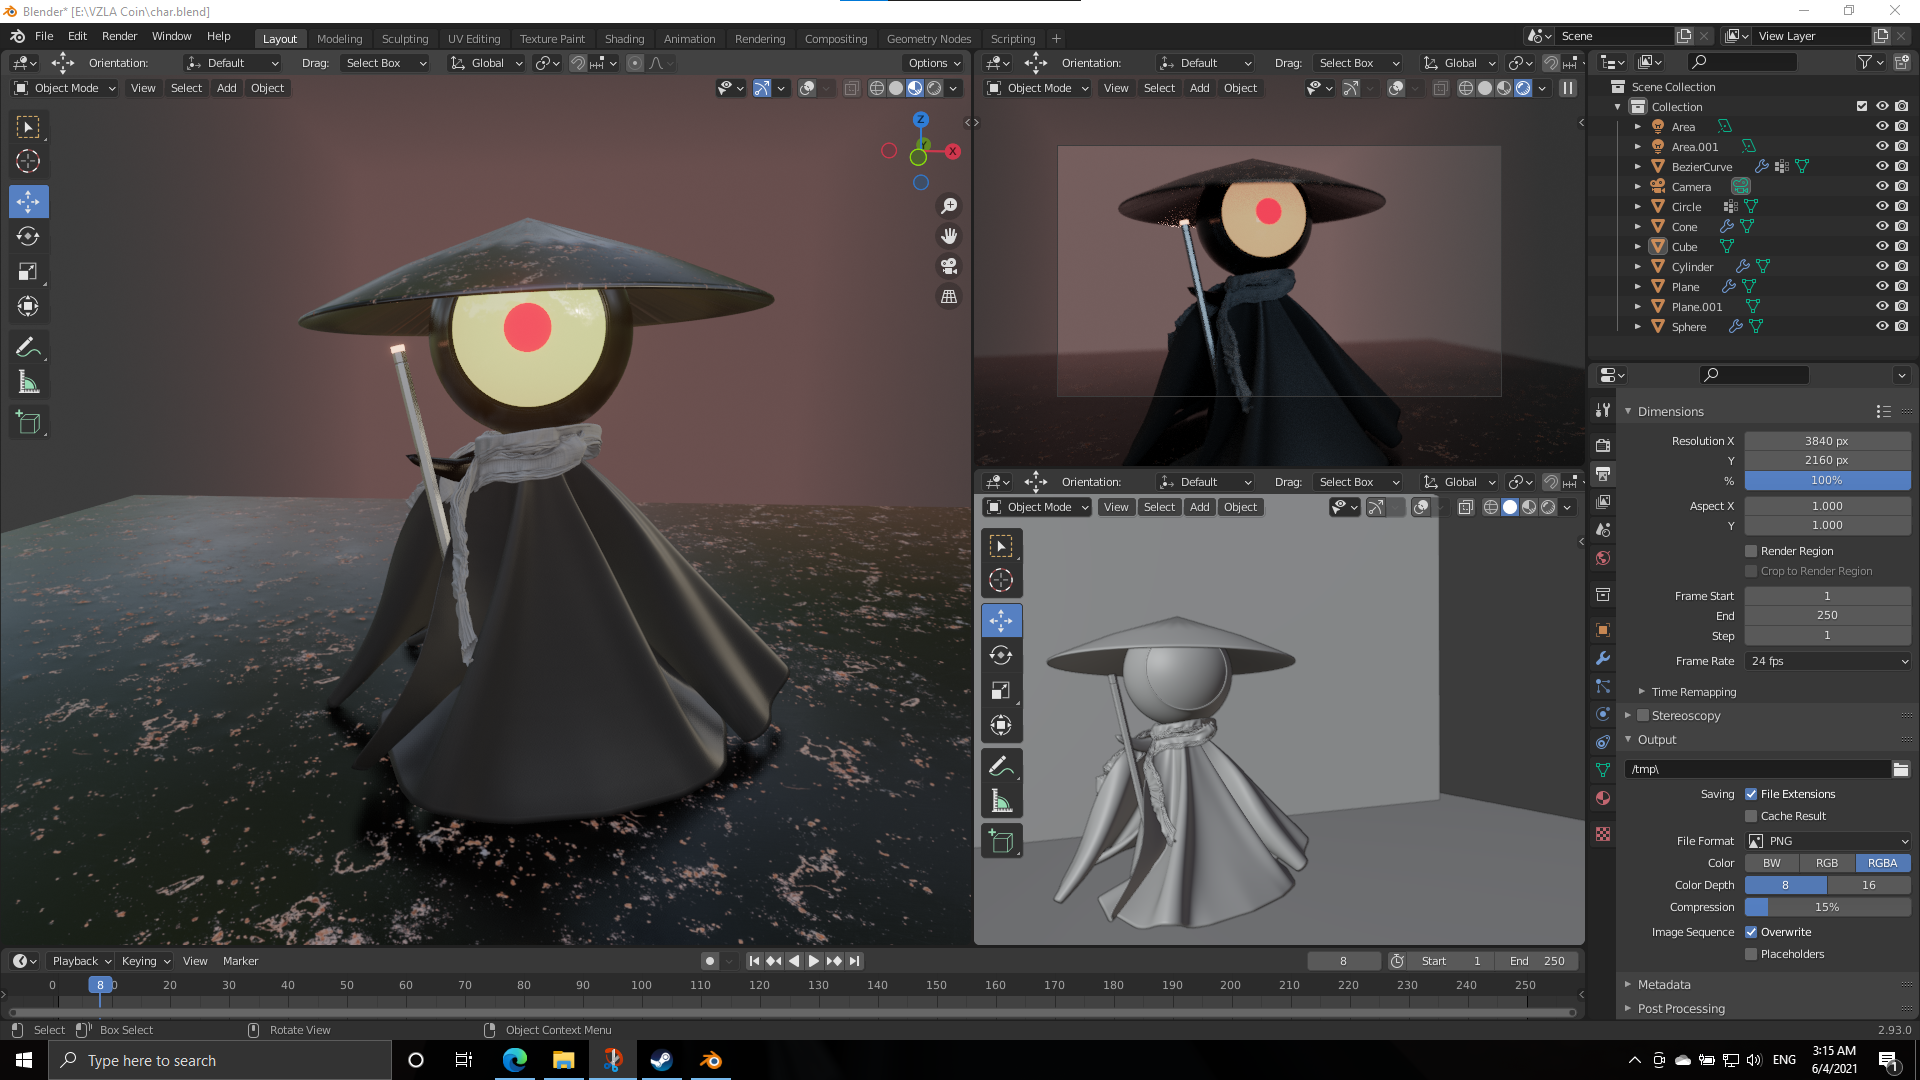Open the Render menu

(119, 36)
